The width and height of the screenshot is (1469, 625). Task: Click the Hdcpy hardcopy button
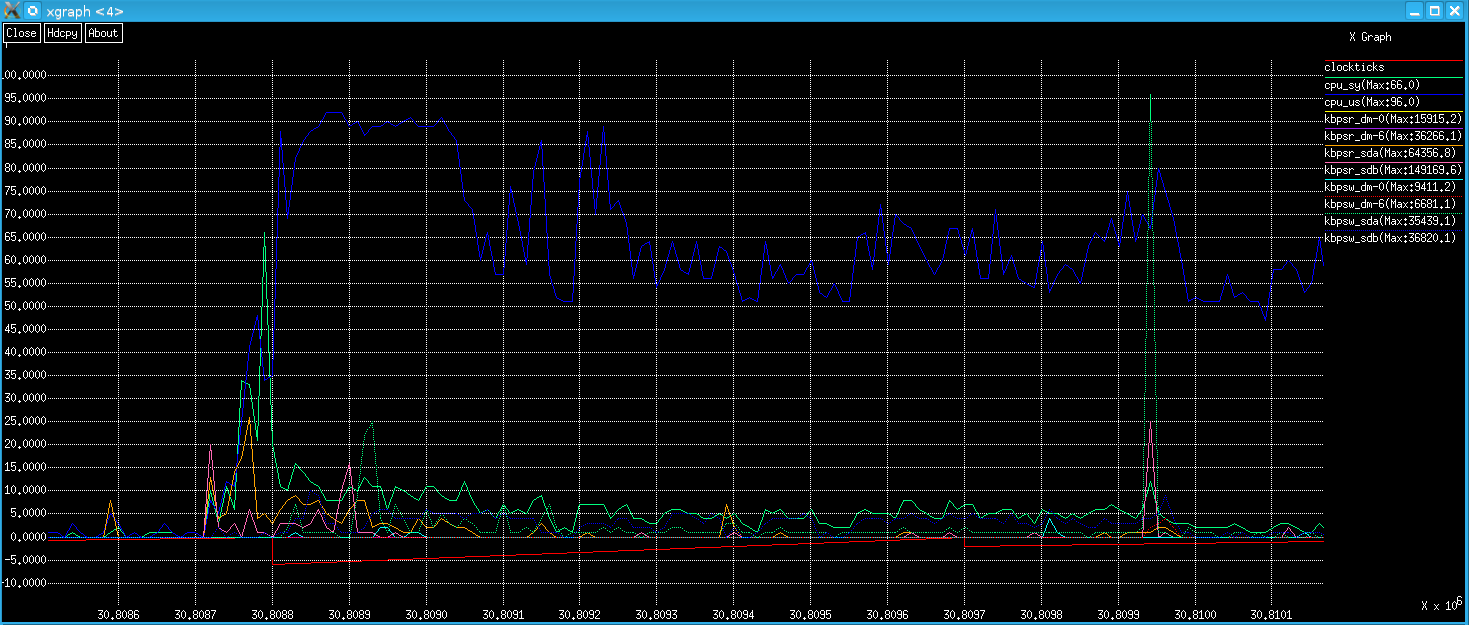pos(63,33)
